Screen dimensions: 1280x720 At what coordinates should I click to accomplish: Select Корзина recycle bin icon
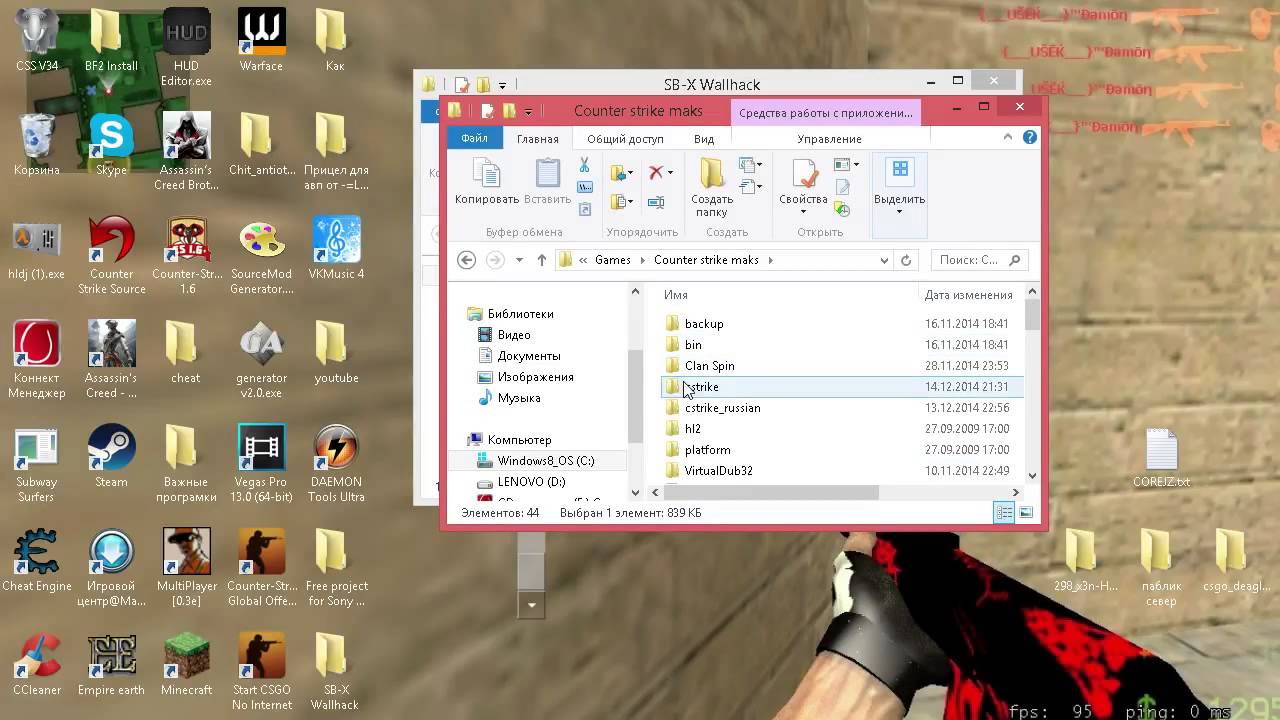(x=37, y=145)
